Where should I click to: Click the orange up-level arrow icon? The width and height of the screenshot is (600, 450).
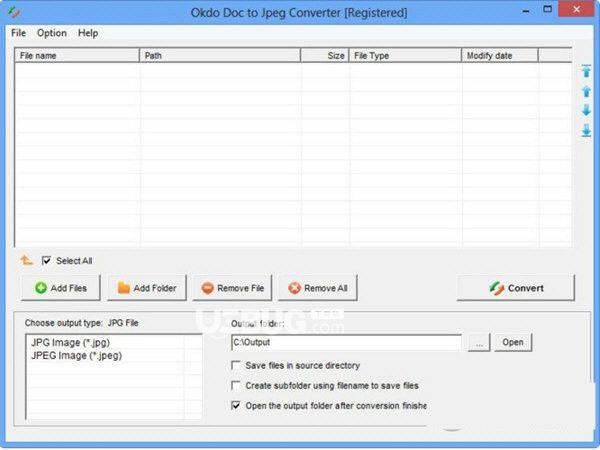(x=26, y=260)
